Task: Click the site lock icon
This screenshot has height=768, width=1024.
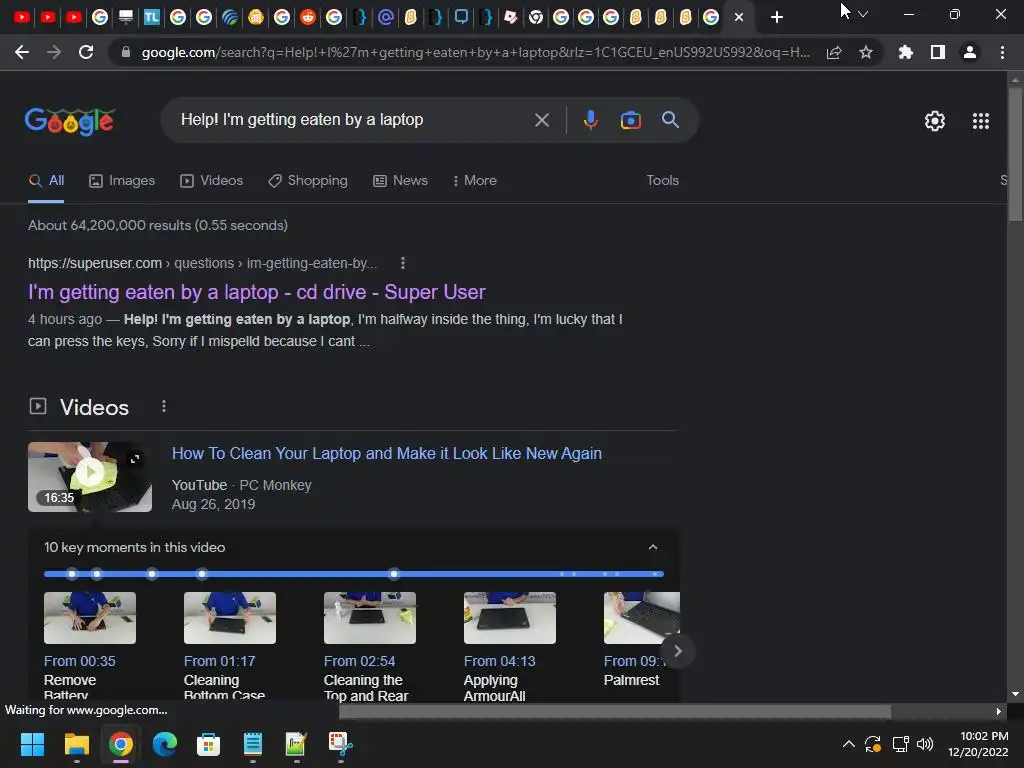Action: coord(126,52)
